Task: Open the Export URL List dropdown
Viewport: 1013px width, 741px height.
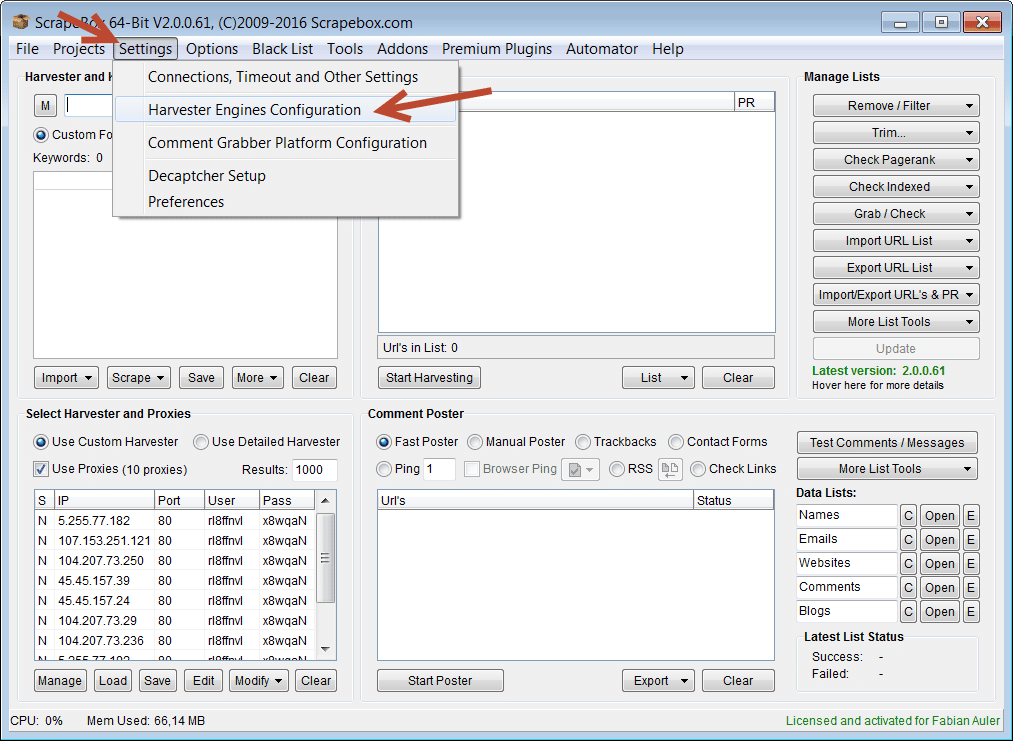Action: [895, 268]
